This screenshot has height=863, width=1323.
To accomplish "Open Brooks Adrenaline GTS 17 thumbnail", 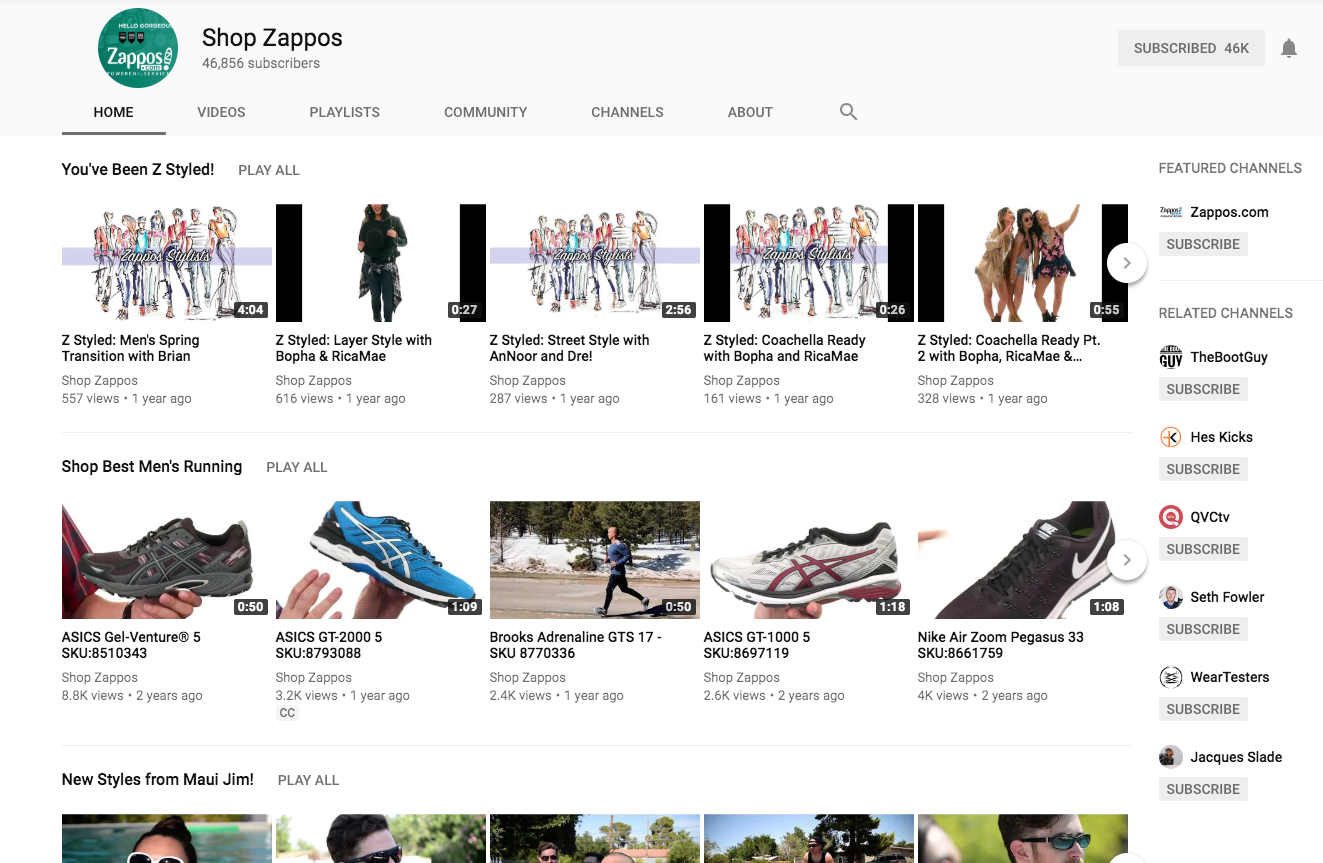I will click(x=595, y=560).
